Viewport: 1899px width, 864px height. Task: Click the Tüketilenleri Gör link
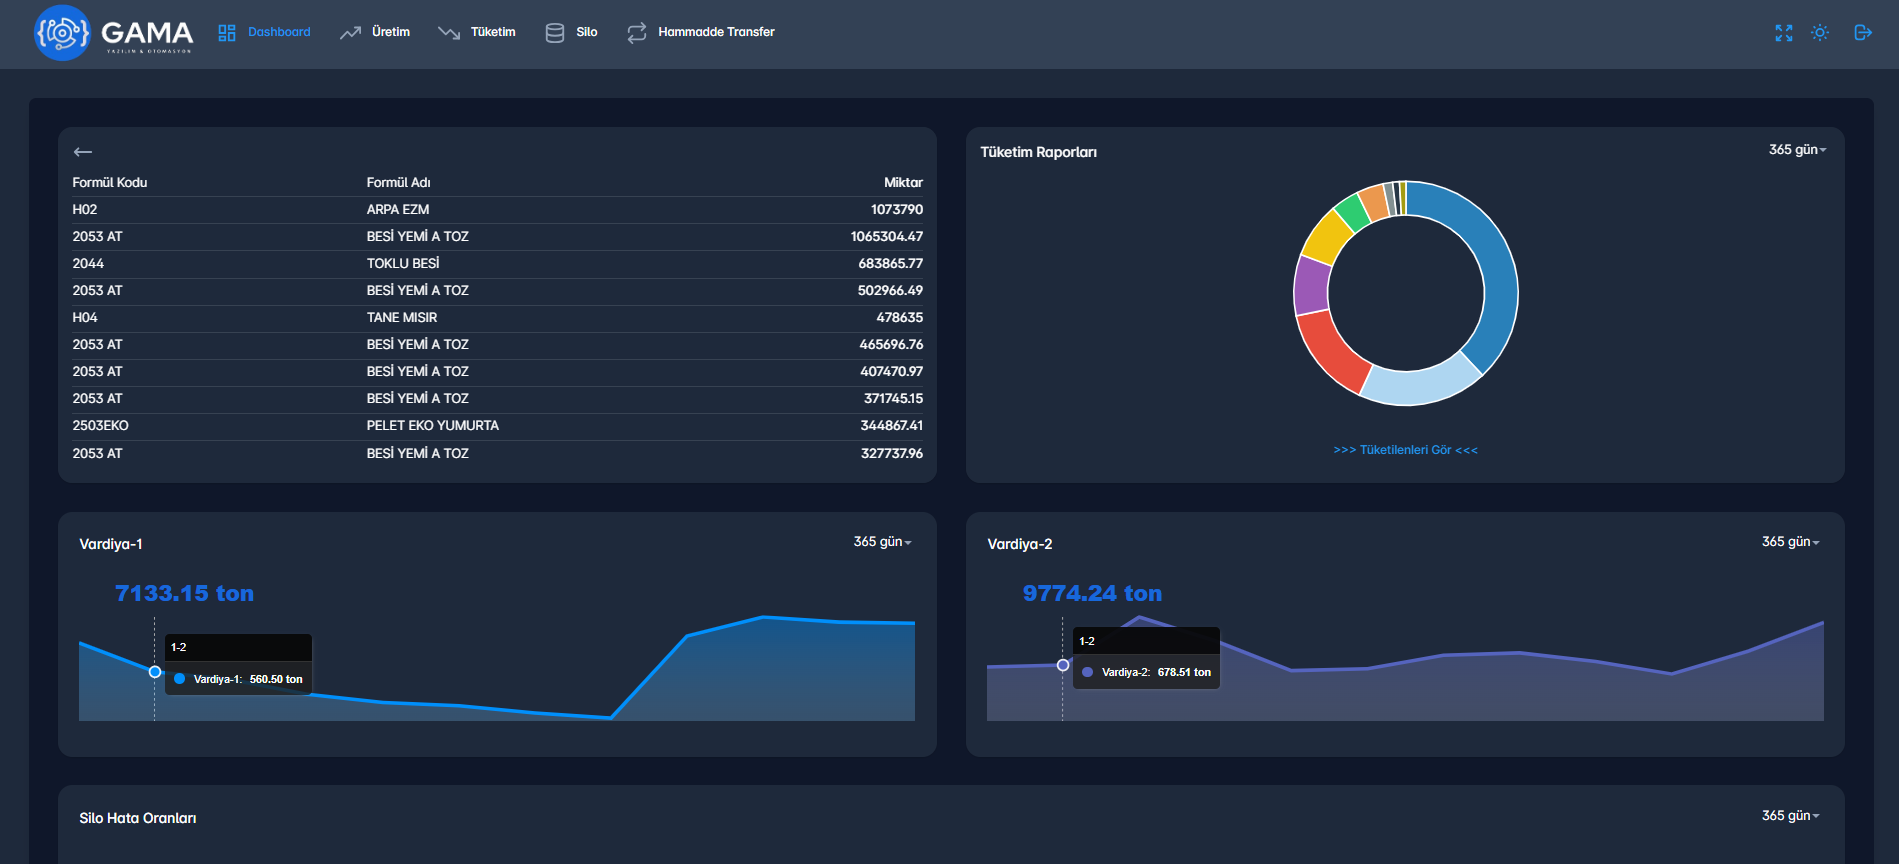coord(1405,450)
